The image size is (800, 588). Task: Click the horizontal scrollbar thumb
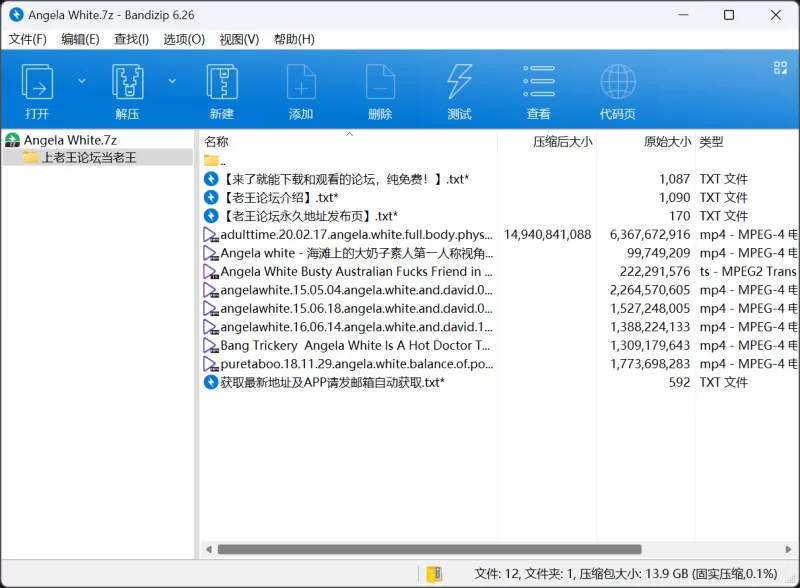coord(430,549)
